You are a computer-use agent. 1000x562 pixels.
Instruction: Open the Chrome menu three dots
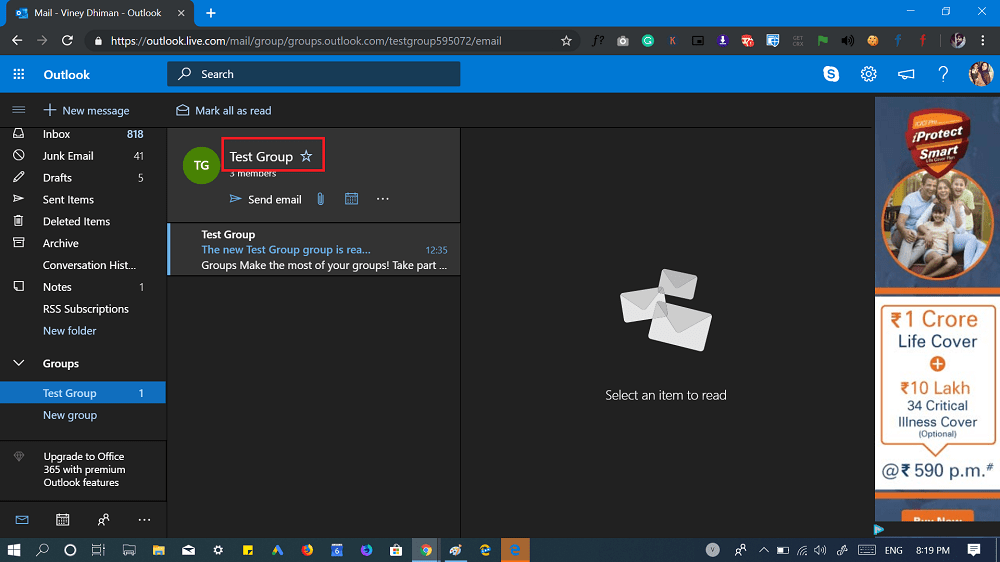(x=983, y=41)
